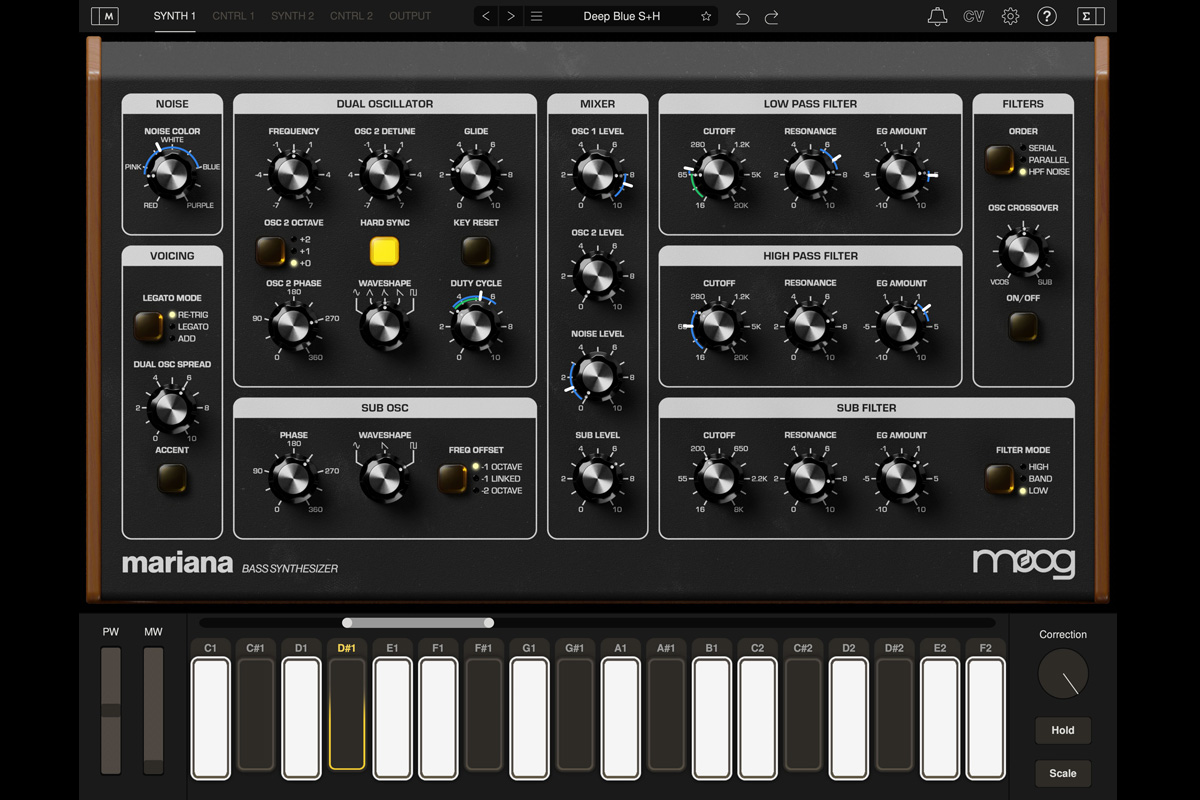Click the Hold button
This screenshot has width=1200, height=800.
1063,730
